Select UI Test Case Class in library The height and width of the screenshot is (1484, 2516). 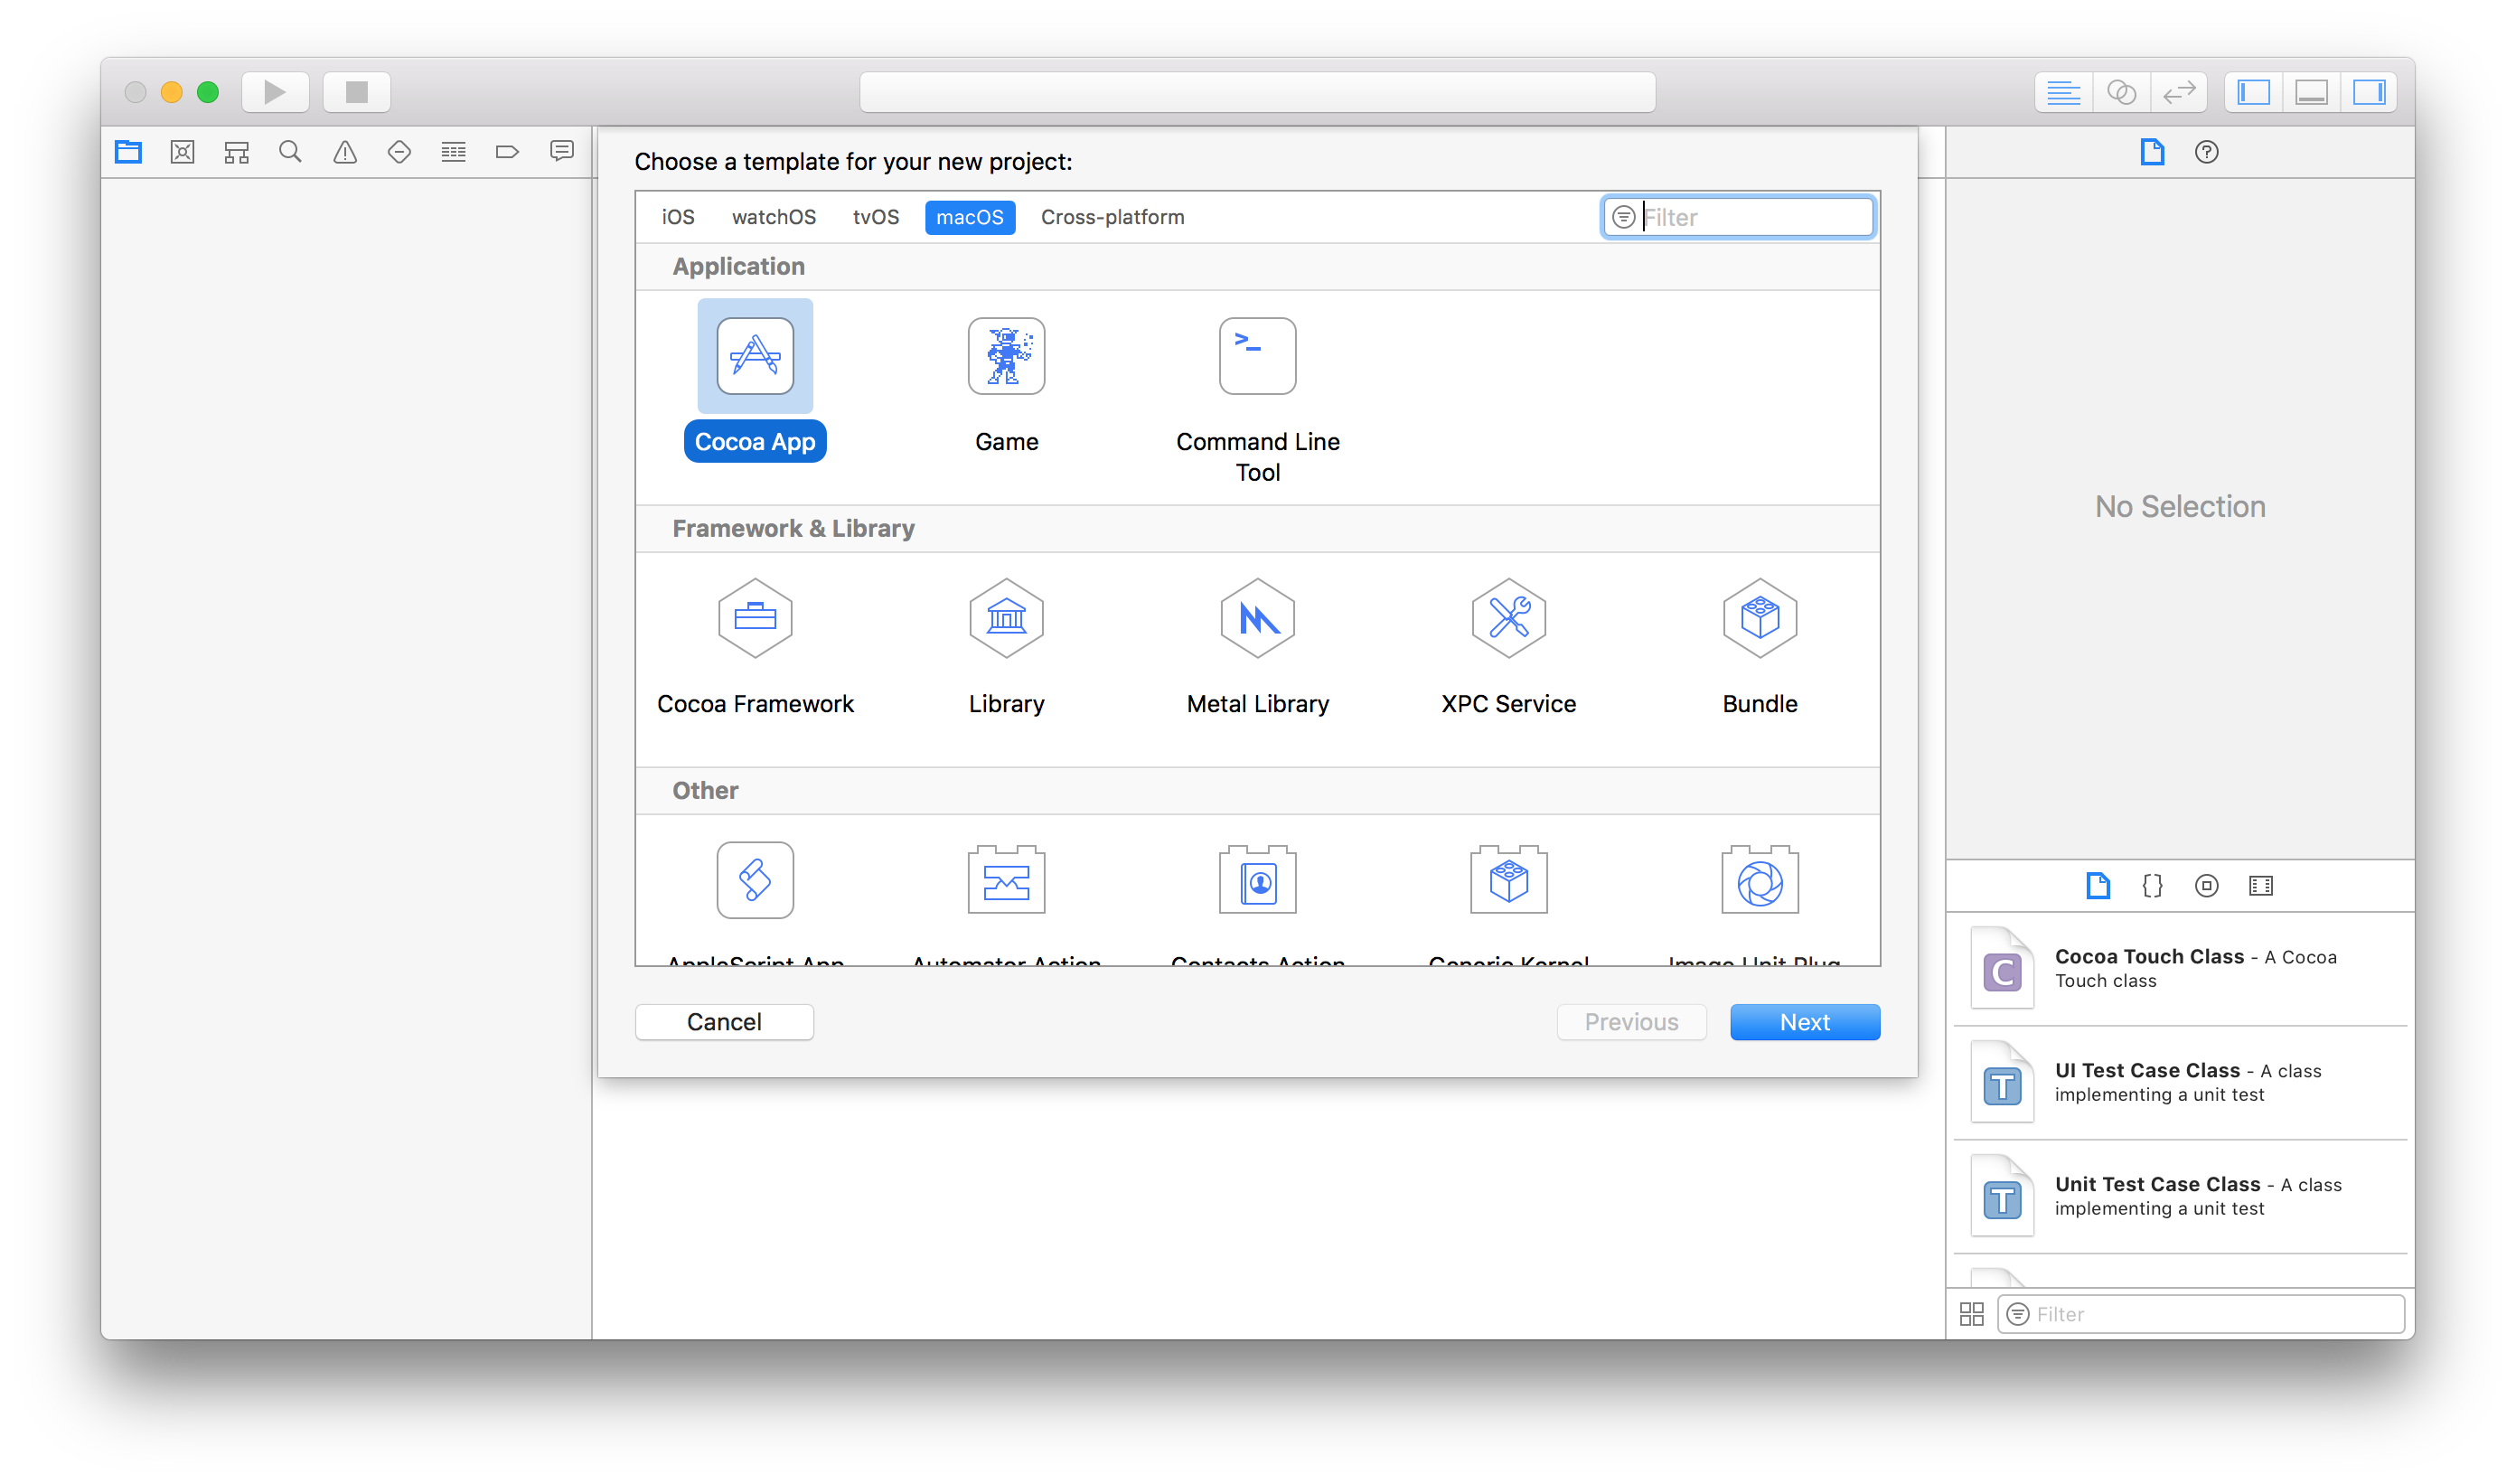tap(2180, 1083)
